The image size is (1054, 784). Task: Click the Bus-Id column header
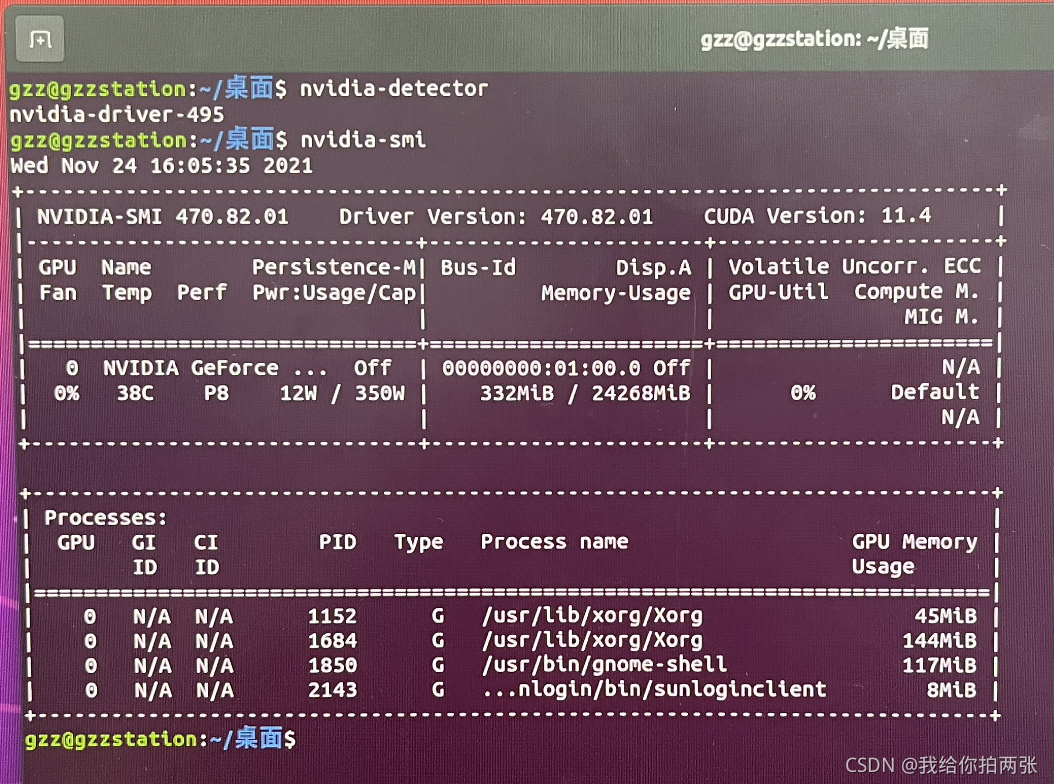coord(479,268)
